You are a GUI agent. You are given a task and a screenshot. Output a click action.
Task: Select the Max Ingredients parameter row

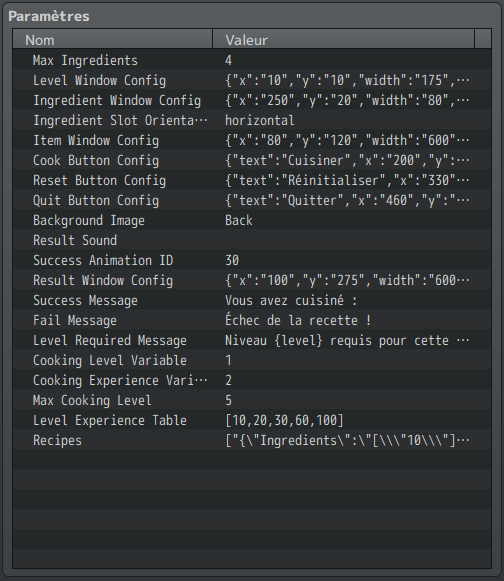point(252,60)
